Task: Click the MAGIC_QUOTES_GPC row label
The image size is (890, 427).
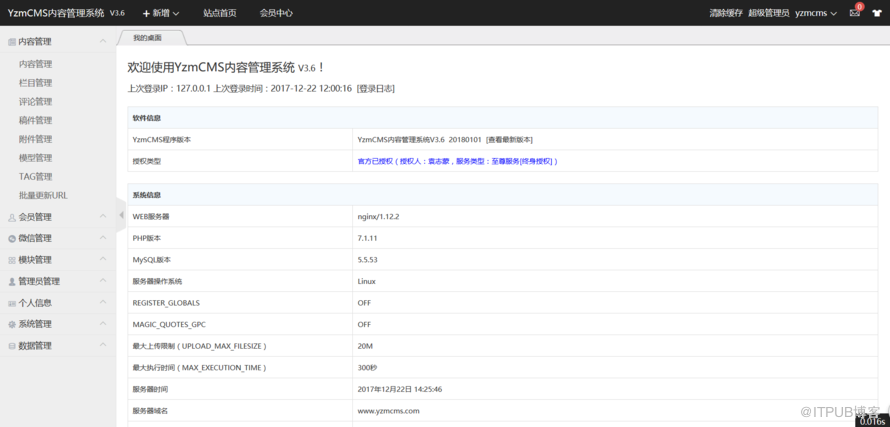Action: [x=169, y=325]
